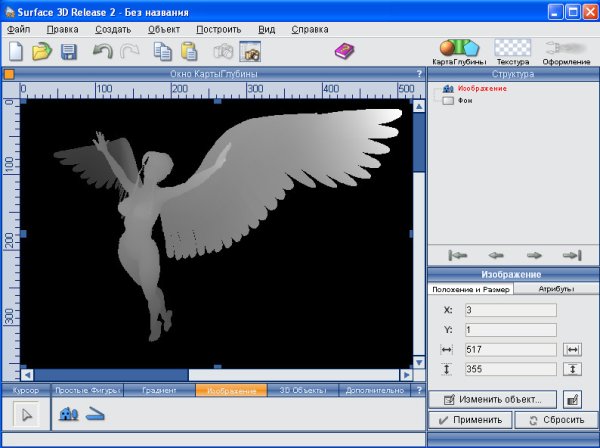Select the Градиент tool tab
Image resolution: width=600 pixels, height=448 pixels.
point(159,390)
